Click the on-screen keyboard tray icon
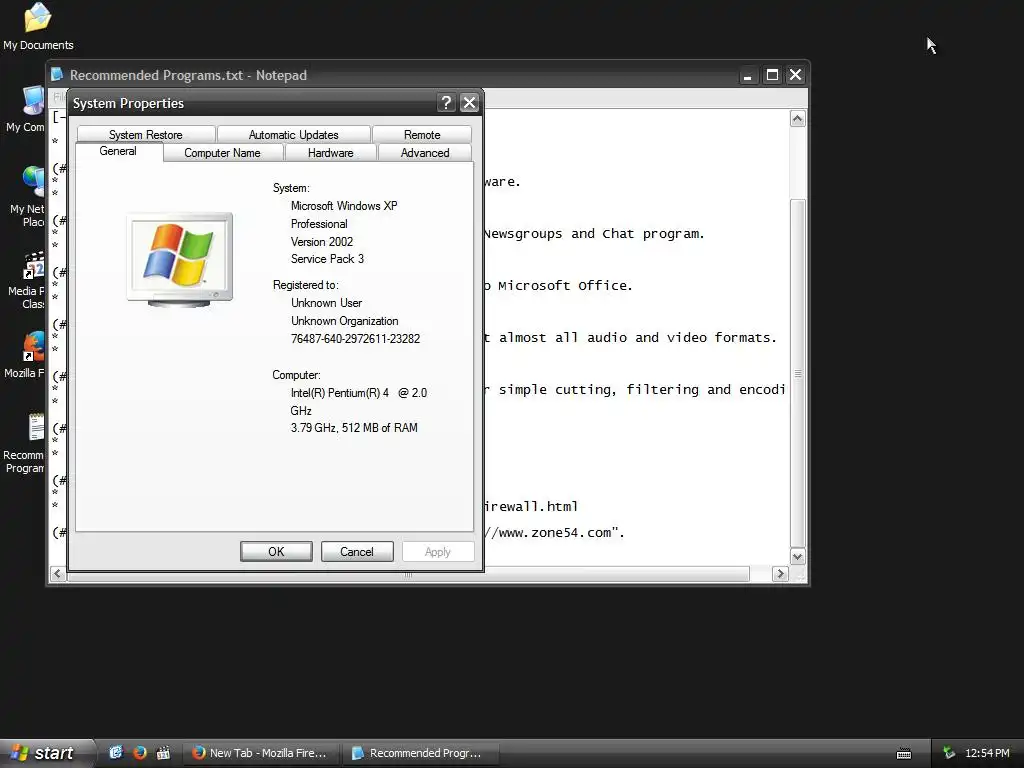1024x768 pixels. 904,754
